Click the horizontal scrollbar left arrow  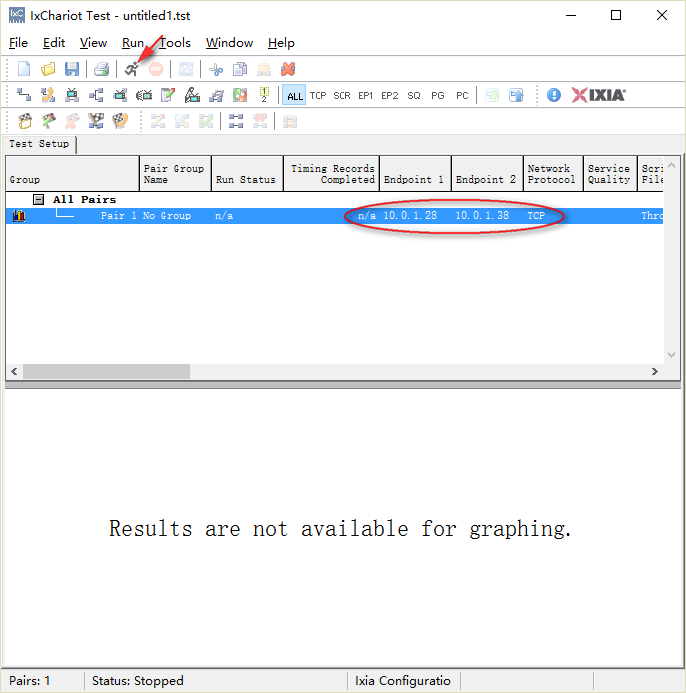14,371
